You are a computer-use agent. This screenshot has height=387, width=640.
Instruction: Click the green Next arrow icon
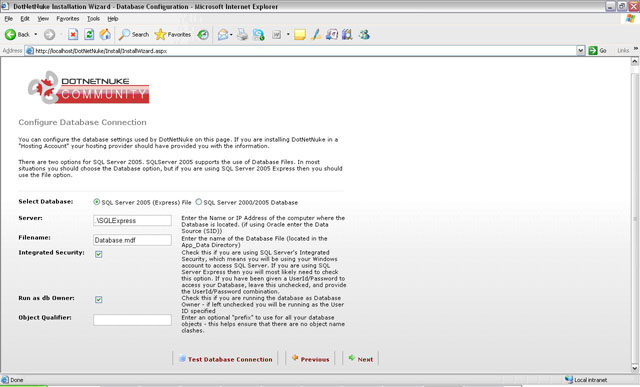tap(352, 358)
